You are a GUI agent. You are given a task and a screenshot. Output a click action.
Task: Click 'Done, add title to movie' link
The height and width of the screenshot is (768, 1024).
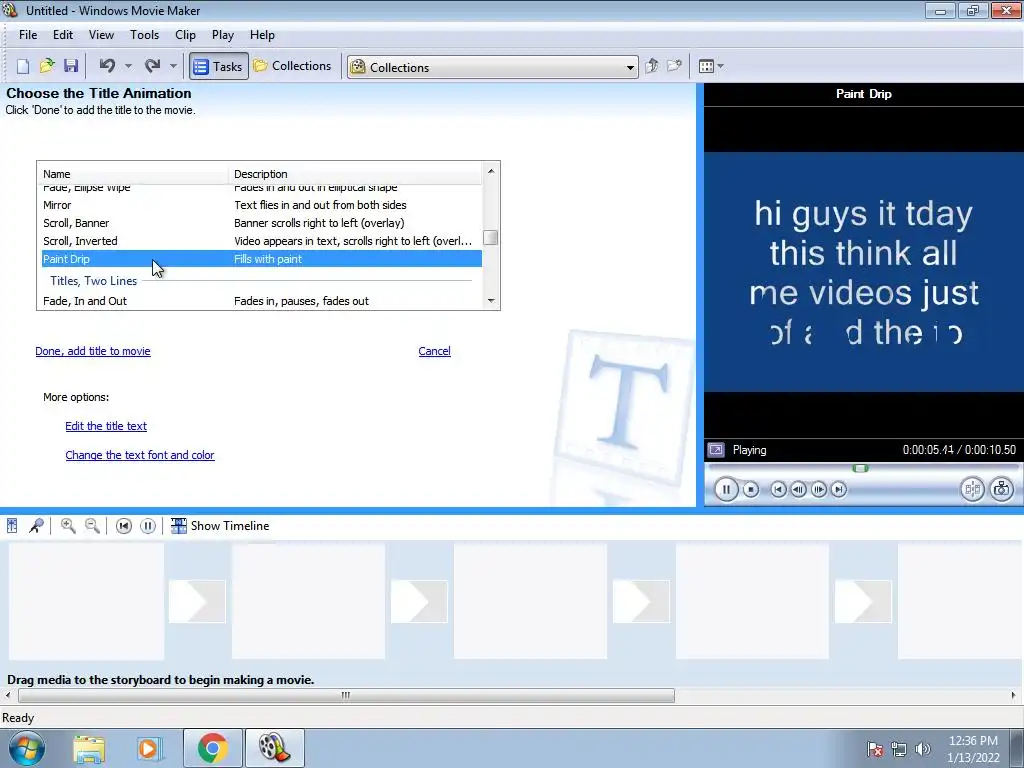tap(93, 351)
